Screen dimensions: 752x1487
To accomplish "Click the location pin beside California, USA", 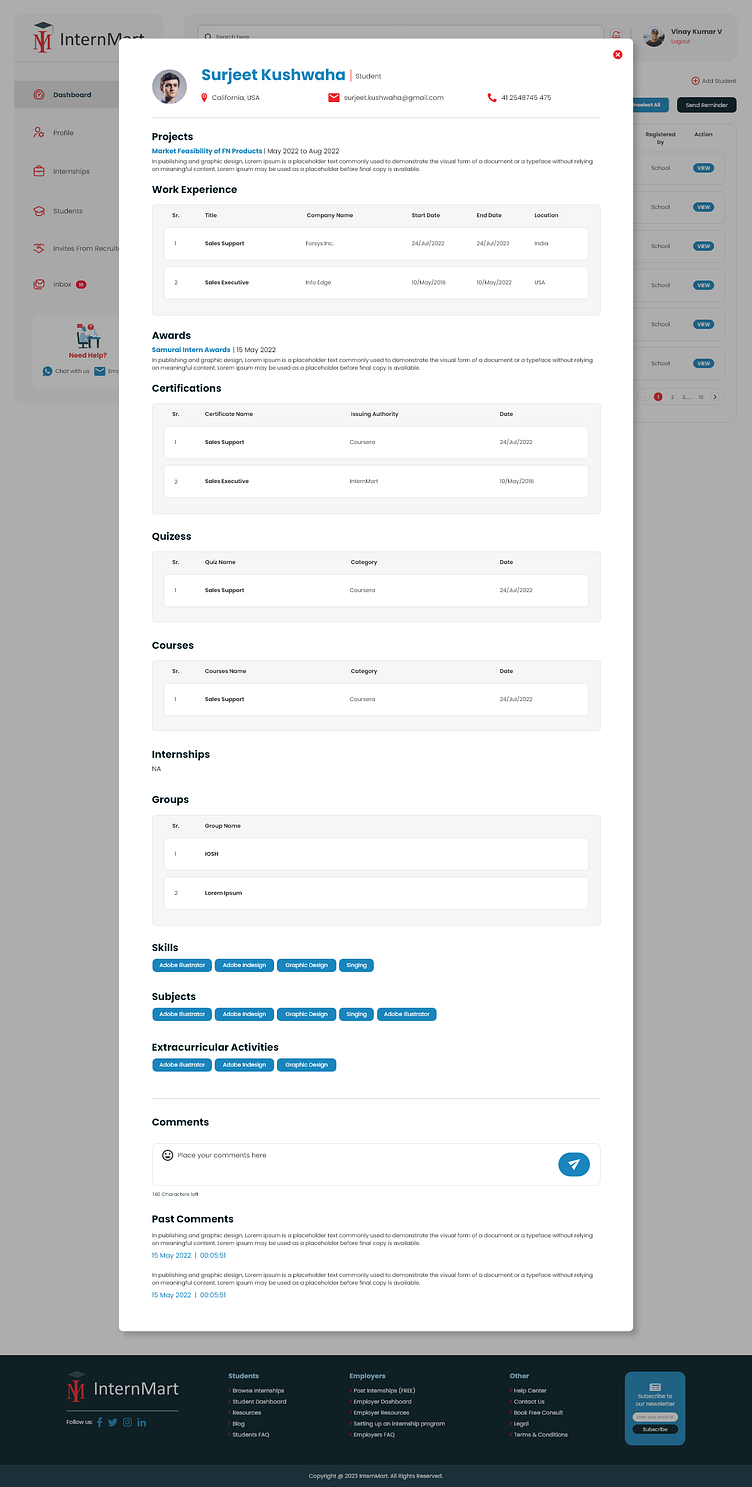I will tap(204, 98).
